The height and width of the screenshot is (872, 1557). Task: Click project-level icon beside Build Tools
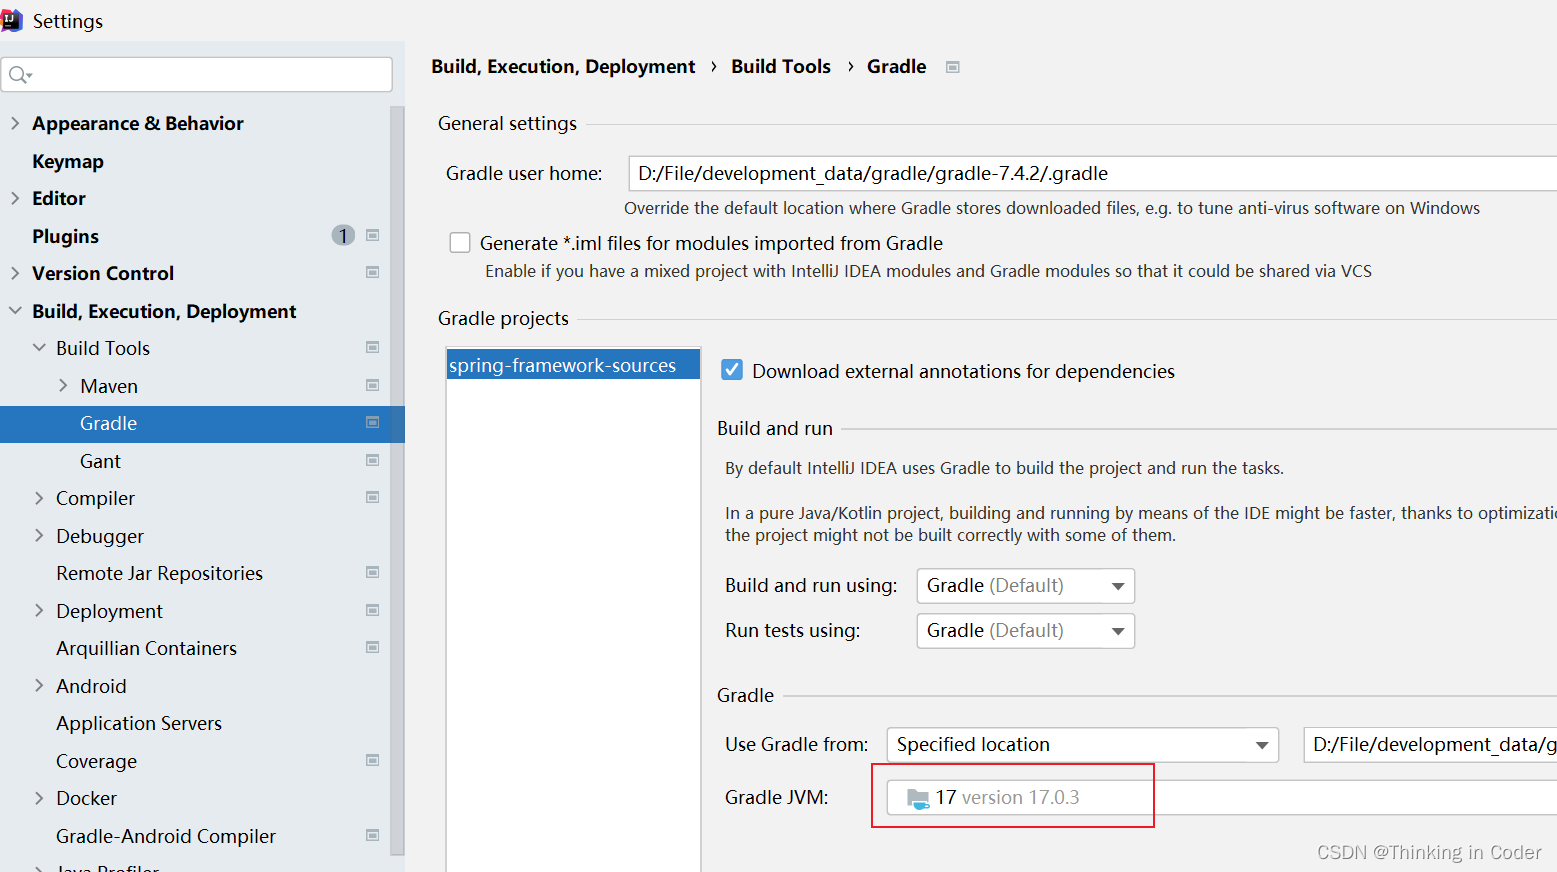pos(372,348)
